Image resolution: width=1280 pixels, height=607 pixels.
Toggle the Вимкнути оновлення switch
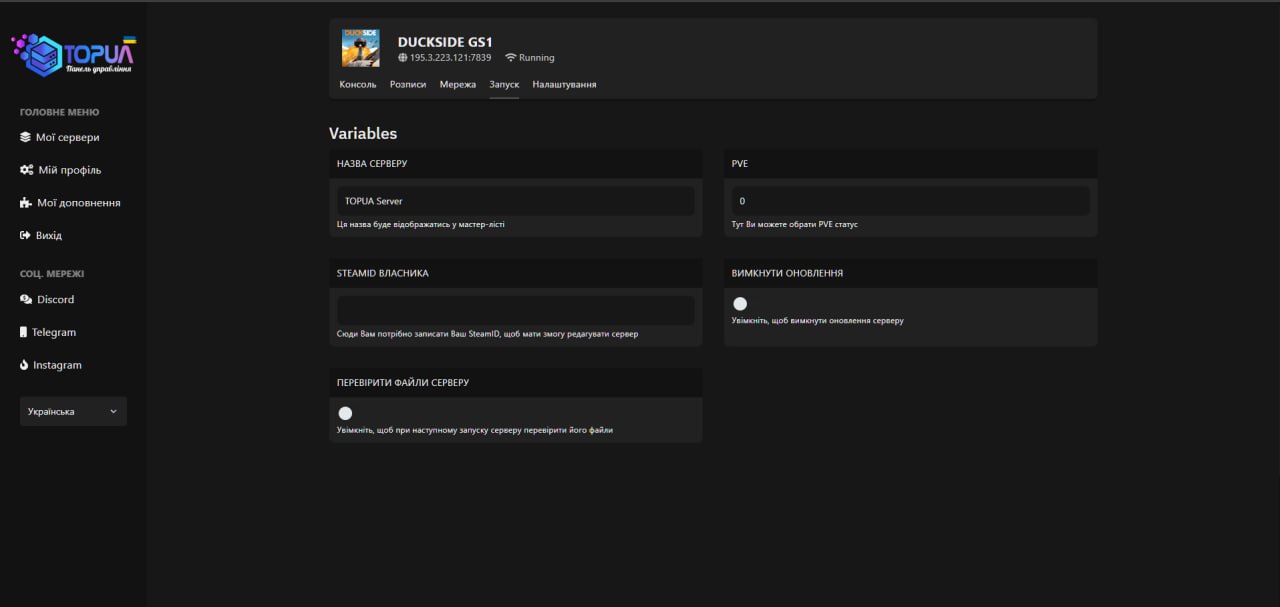(x=740, y=304)
